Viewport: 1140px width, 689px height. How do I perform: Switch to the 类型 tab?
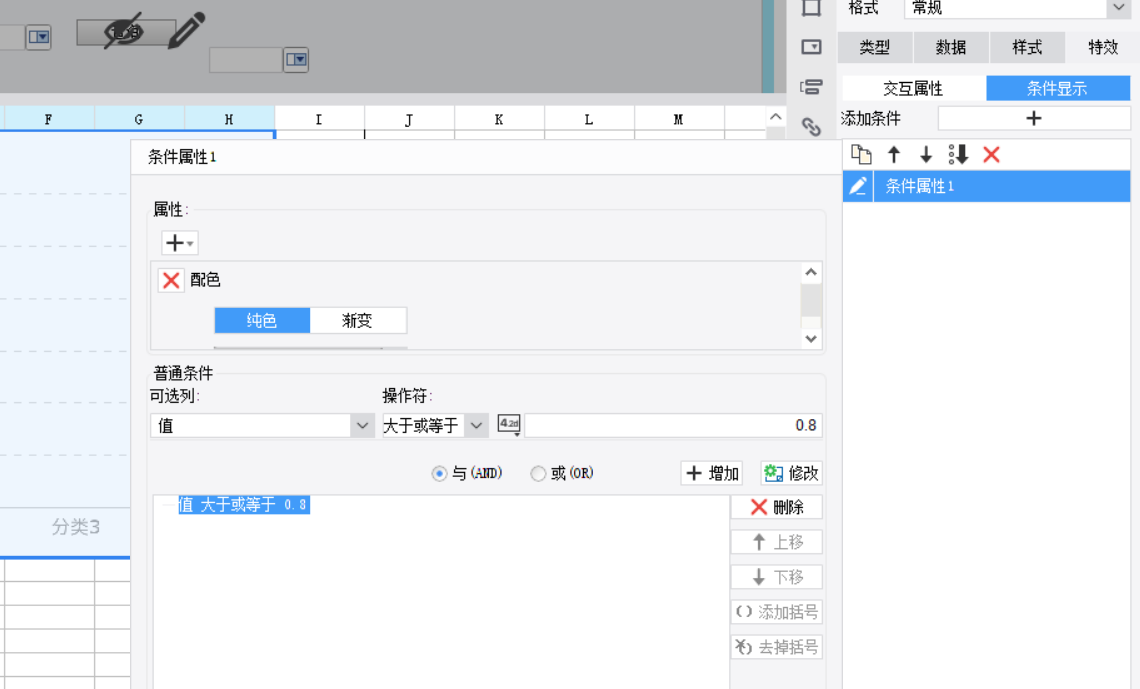point(875,47)
